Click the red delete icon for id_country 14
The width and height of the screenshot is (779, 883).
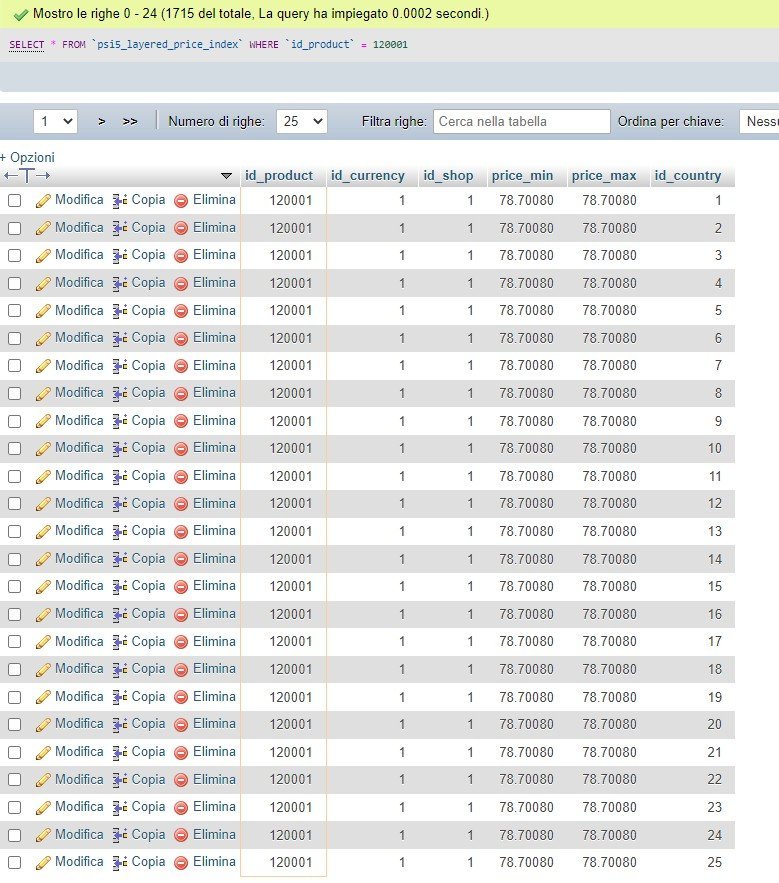181,559
